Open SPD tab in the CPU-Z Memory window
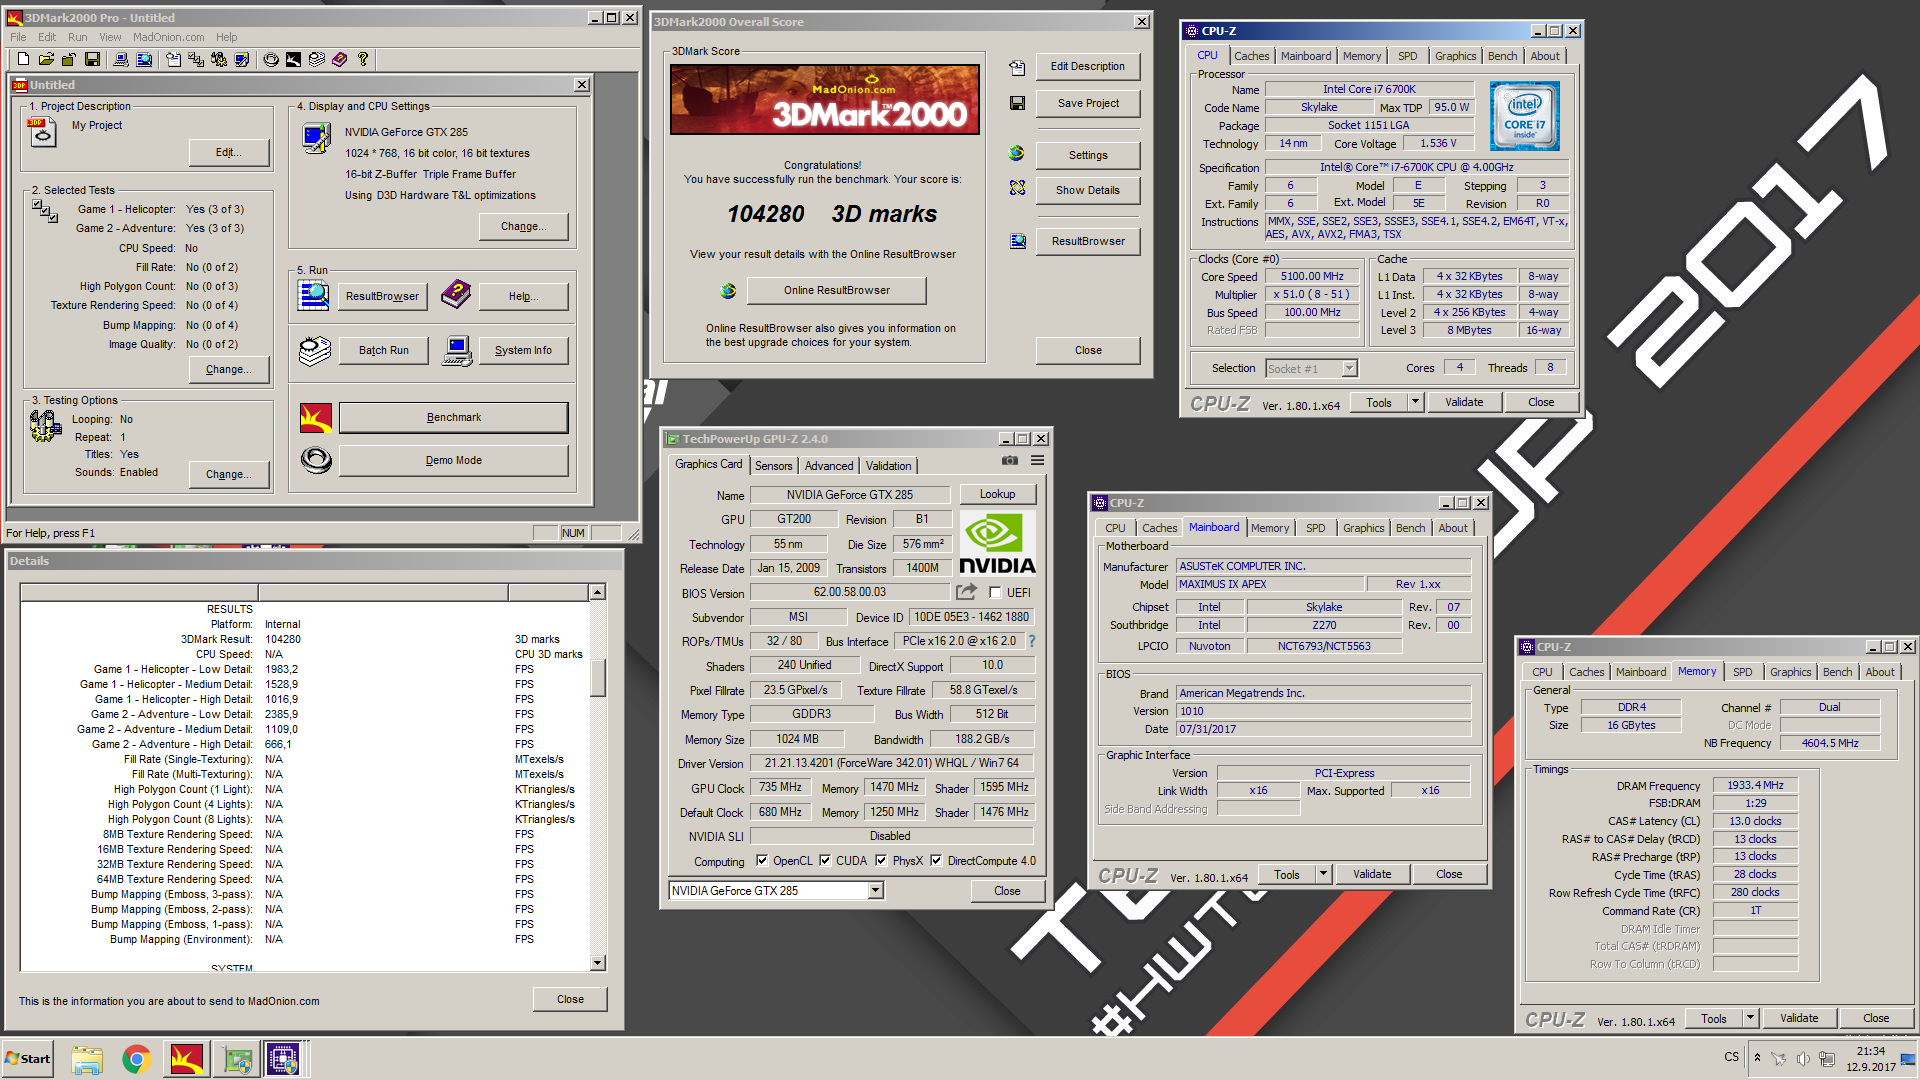This screenshot has height=1080, width=1920. (1742, 672)
